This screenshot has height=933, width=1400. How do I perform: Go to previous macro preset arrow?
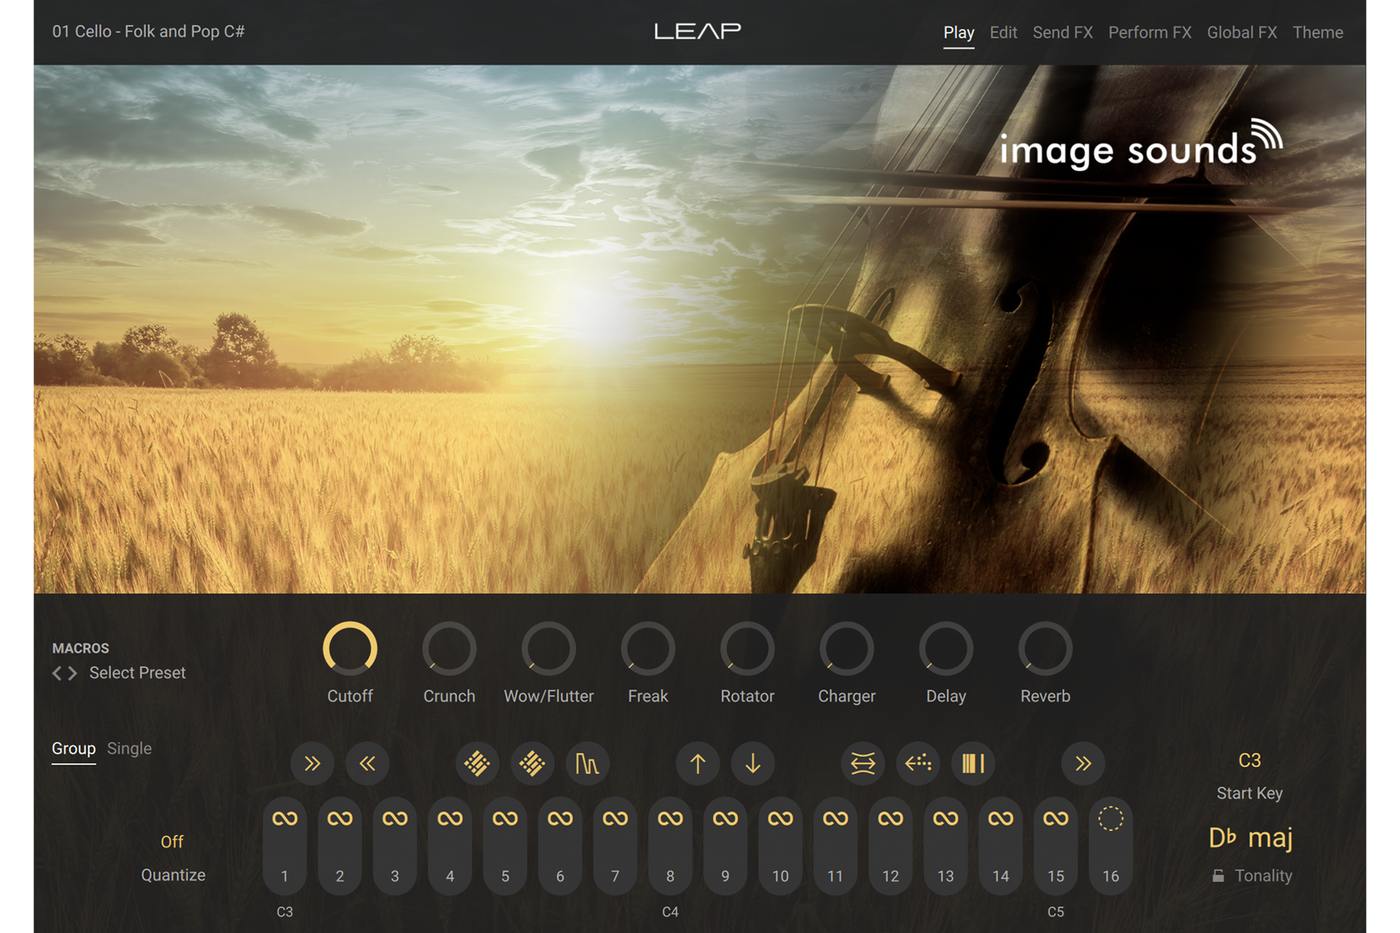click(57, 673)
